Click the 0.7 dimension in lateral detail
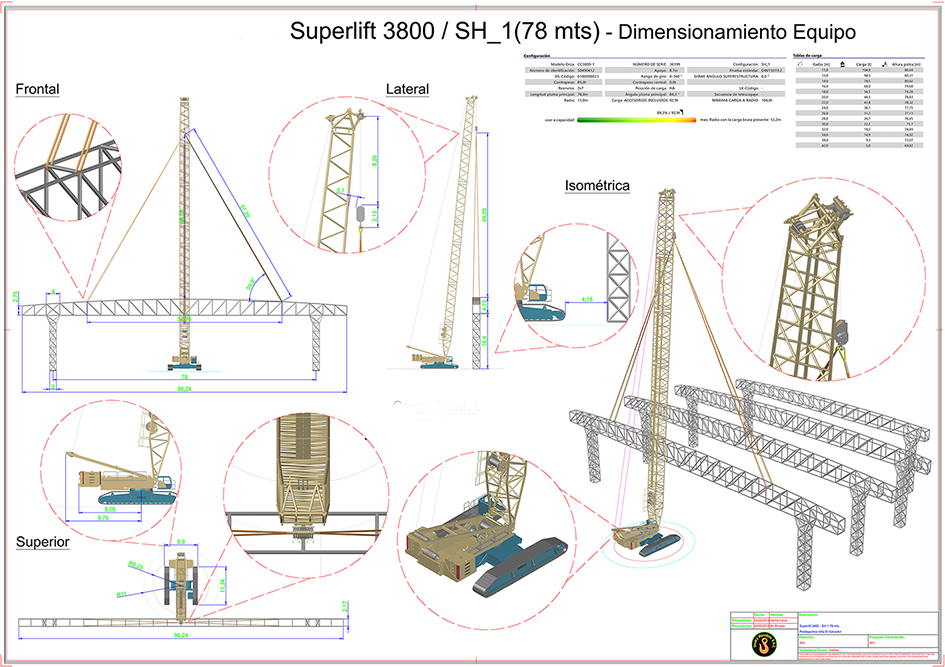Screen dimensions: 945x667 tap(341, 190)
